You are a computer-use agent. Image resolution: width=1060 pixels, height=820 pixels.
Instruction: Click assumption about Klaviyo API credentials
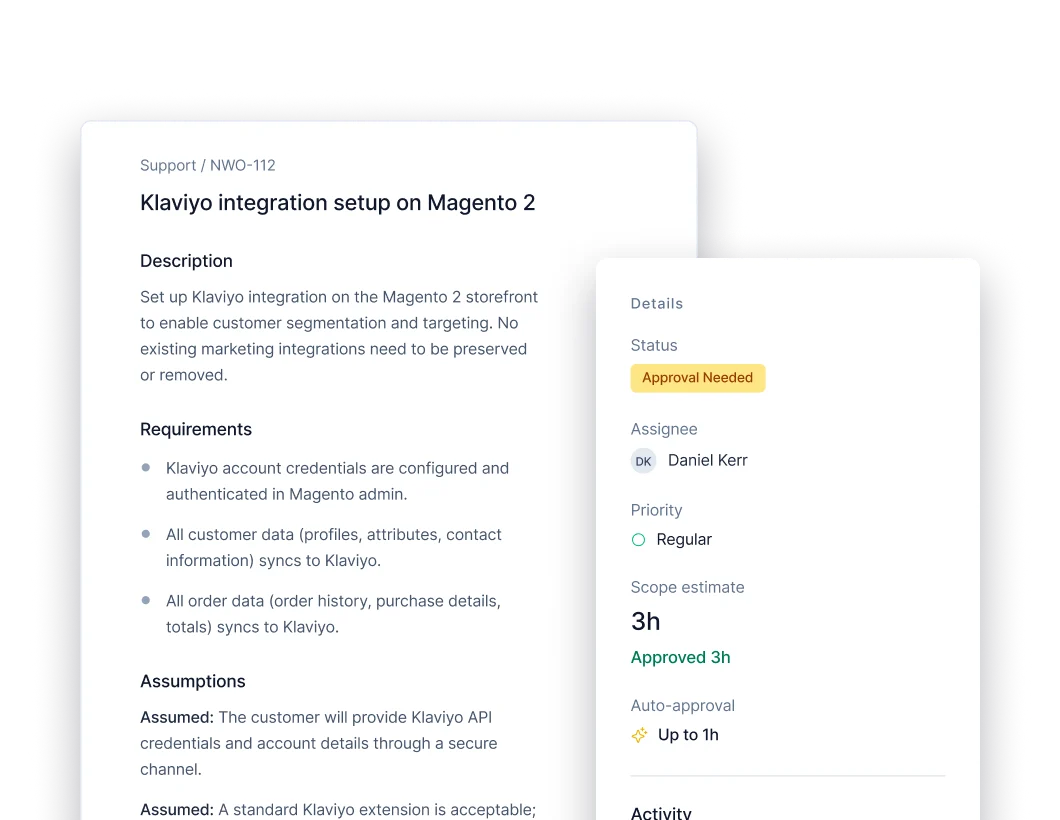(318, 743)
